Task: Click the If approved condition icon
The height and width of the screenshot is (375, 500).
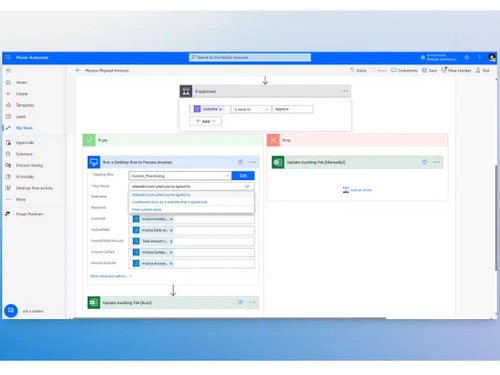Action: tap(186, 91)
